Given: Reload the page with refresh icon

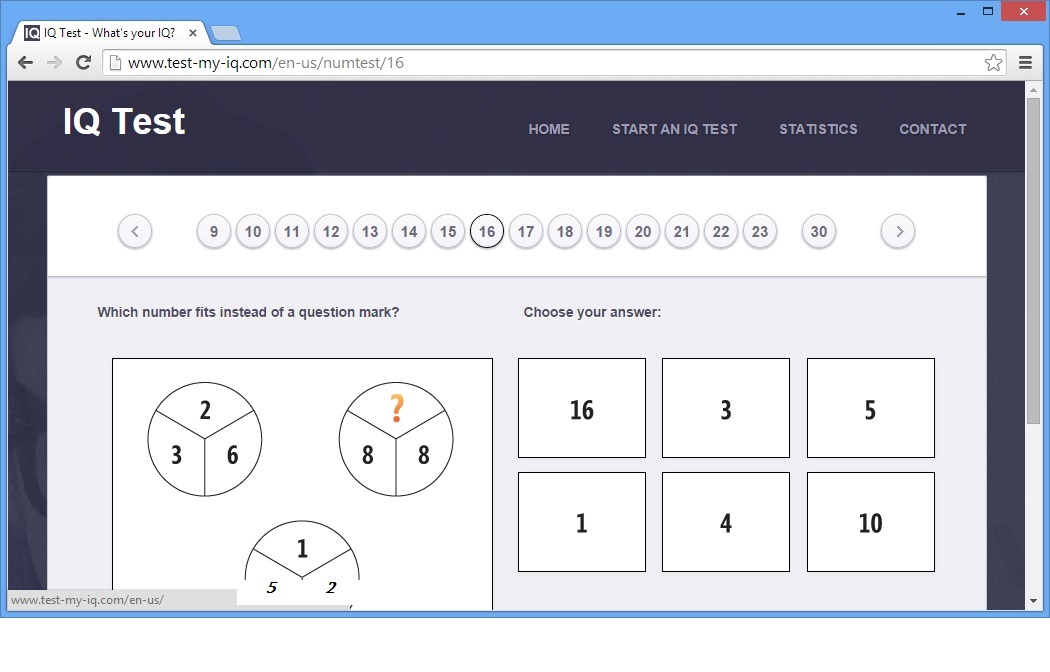Looking at the screenshot, I should pyautogui.click(x=83, y=63).
